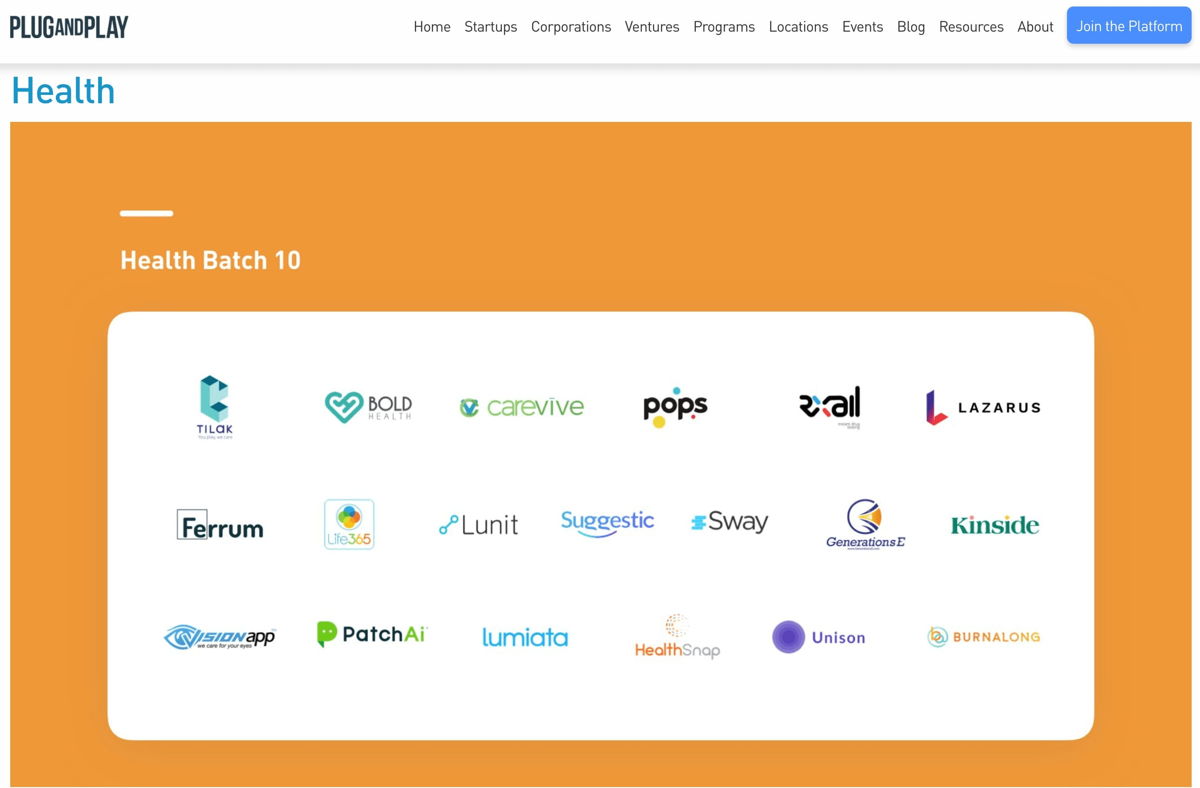Click the Plug and Play logo
Image resolution: width=1200 pixels, height=788 pixels.
click(69, 27)
